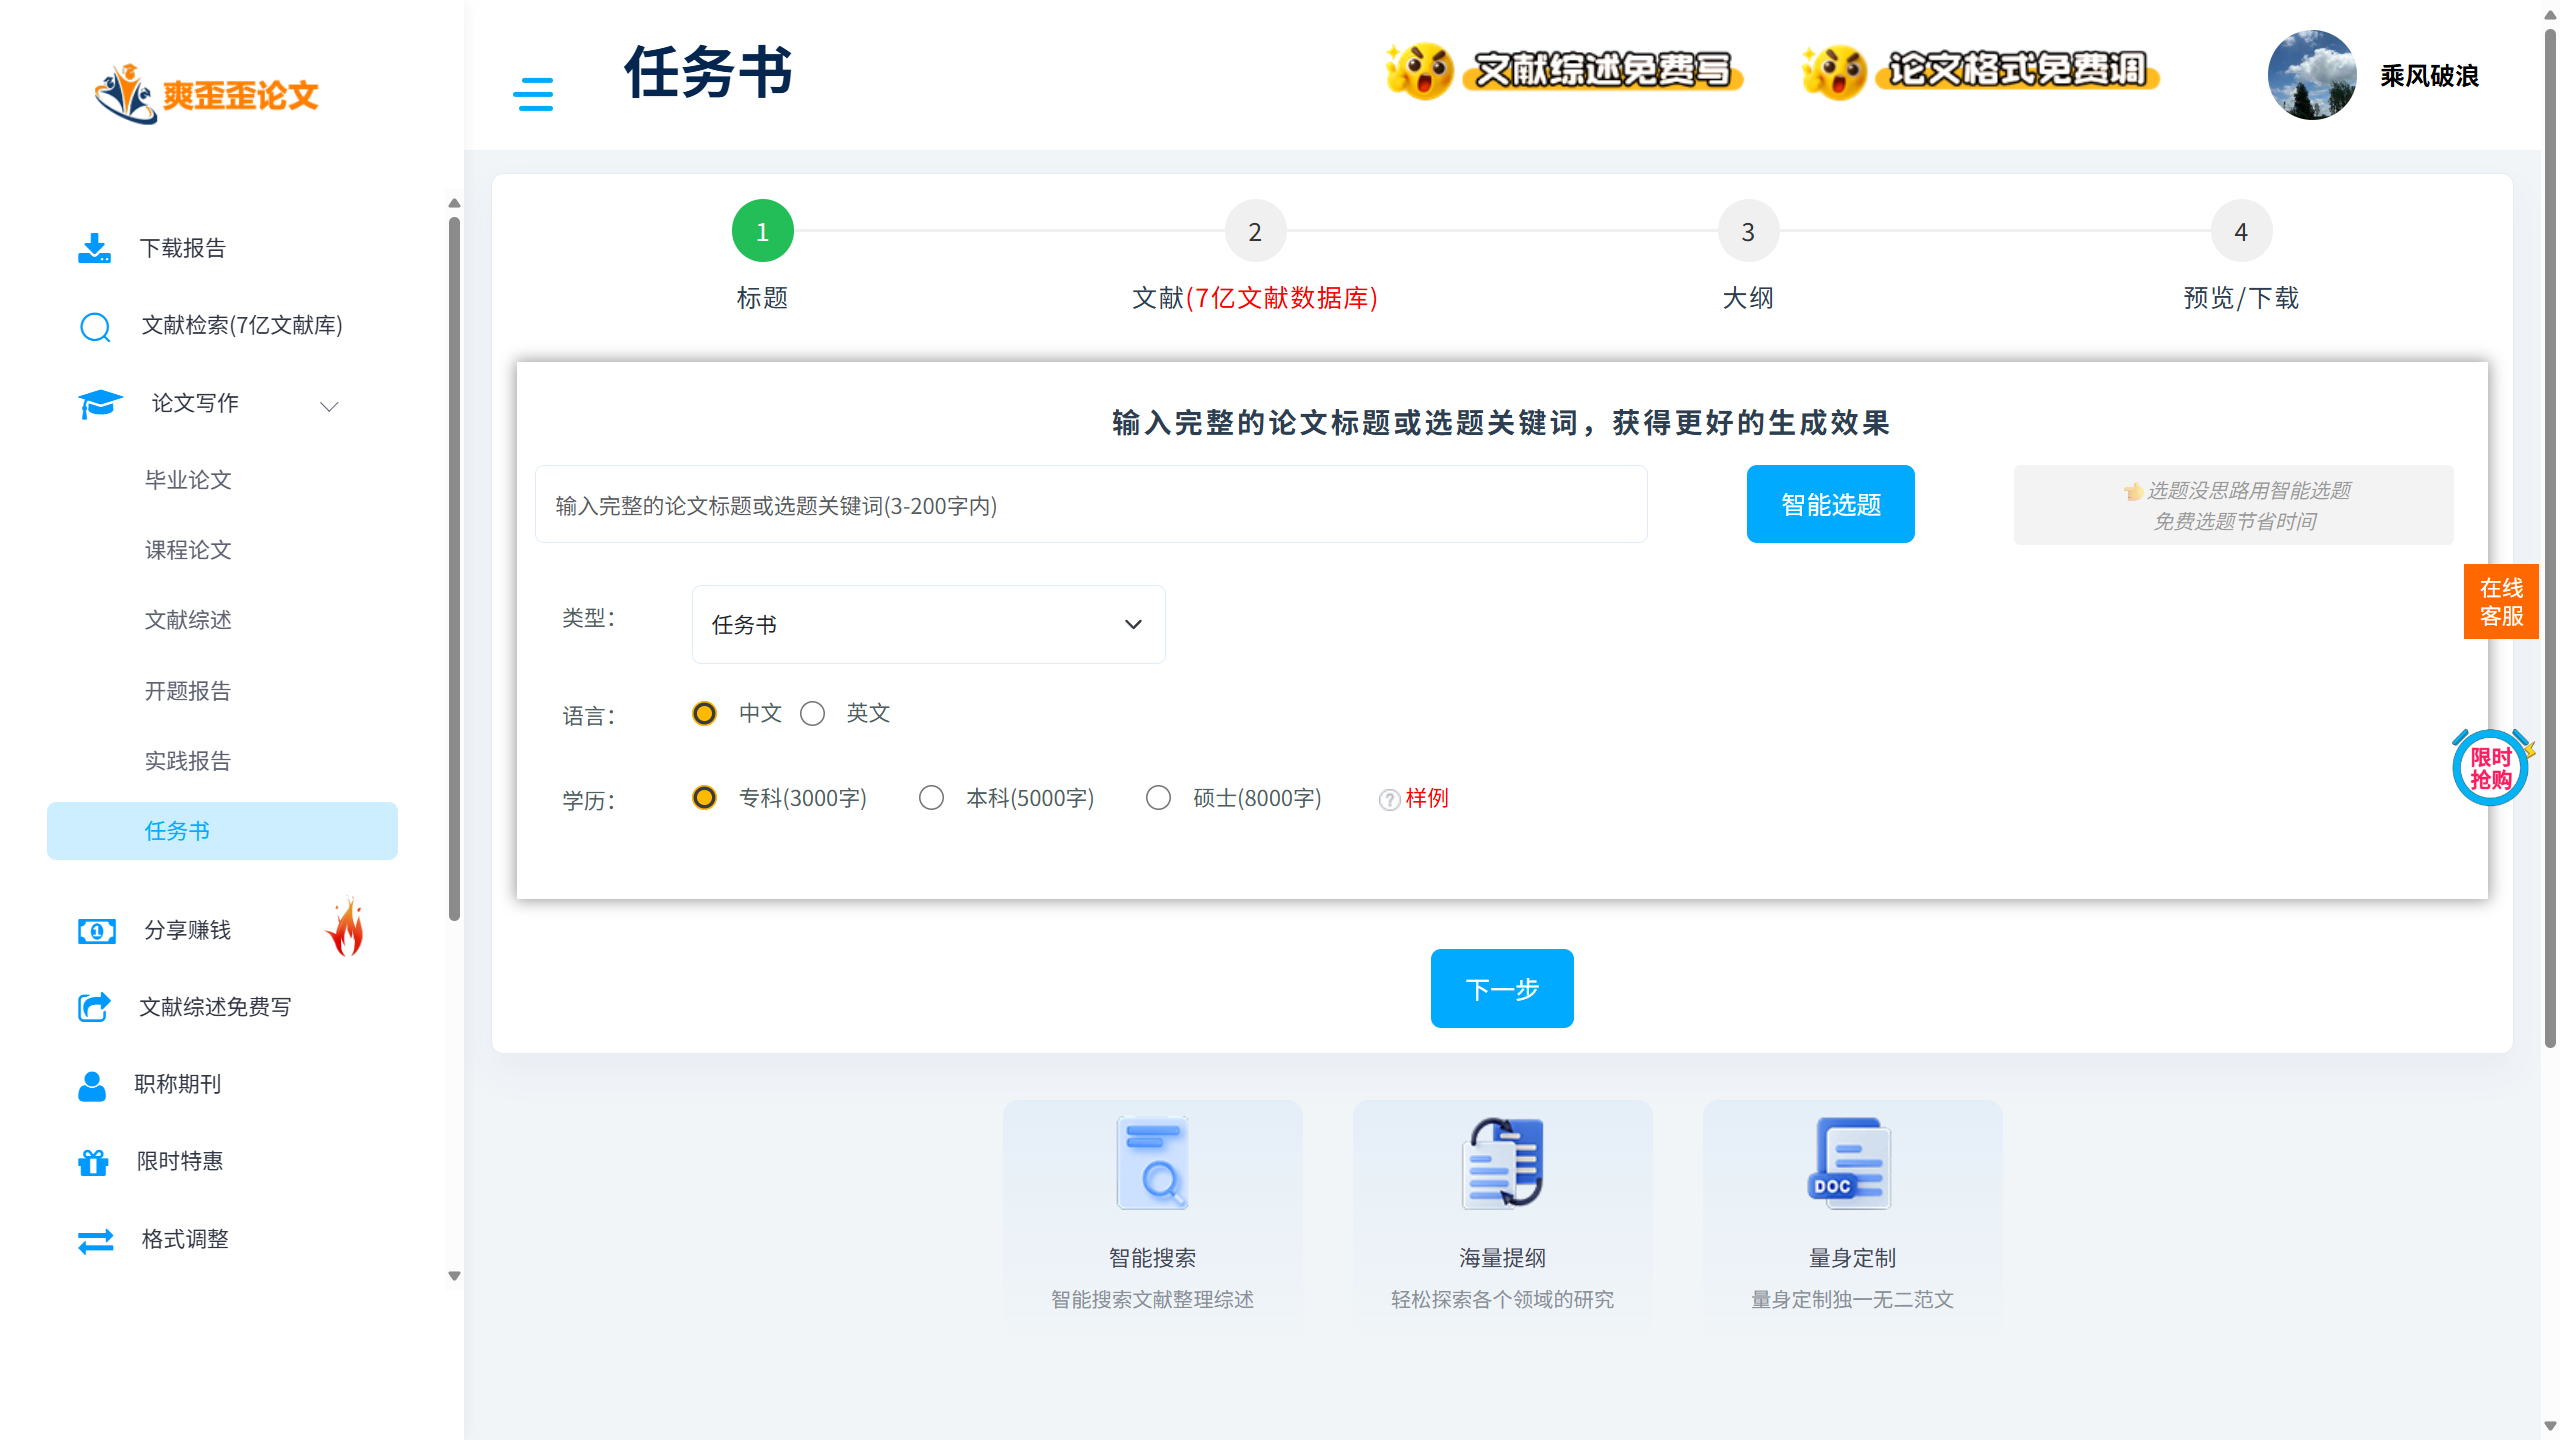Click the 限时抢购 round badge
2560x1440 pixels.
pos(2490,768)
